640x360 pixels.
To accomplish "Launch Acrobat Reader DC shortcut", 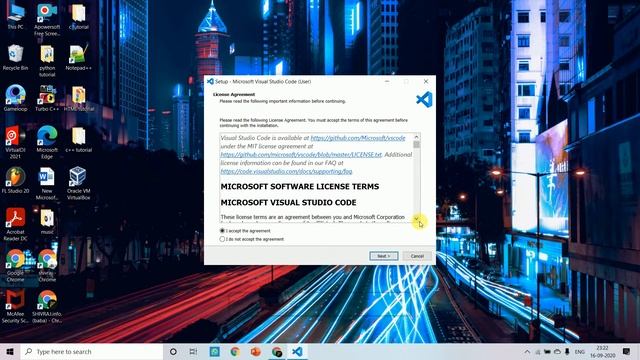I will (15, 224).
